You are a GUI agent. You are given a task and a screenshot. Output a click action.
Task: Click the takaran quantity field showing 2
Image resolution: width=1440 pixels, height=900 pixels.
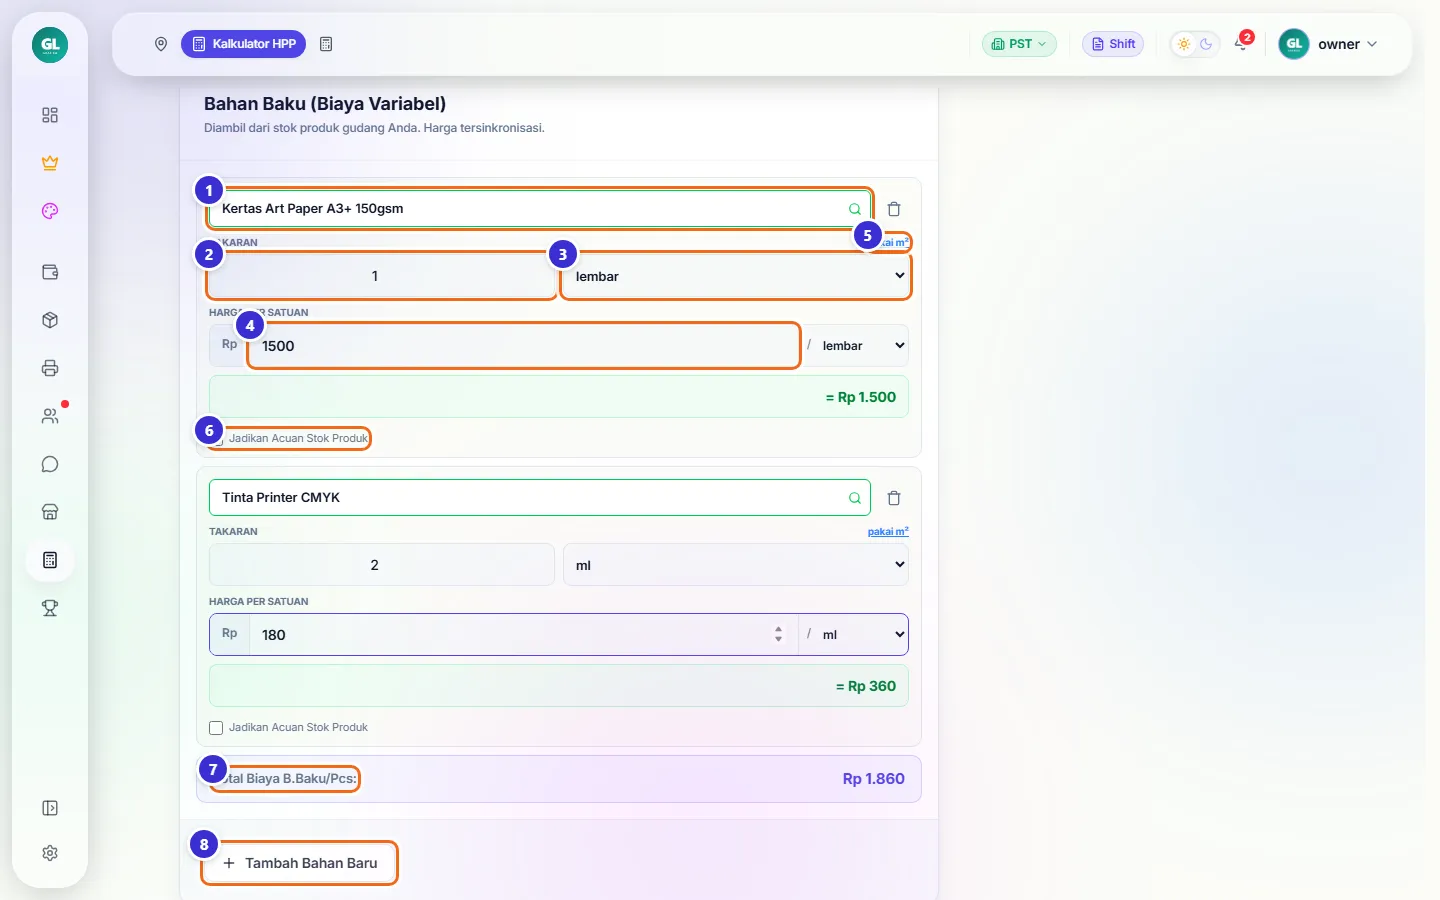click(x=381, y=565)
